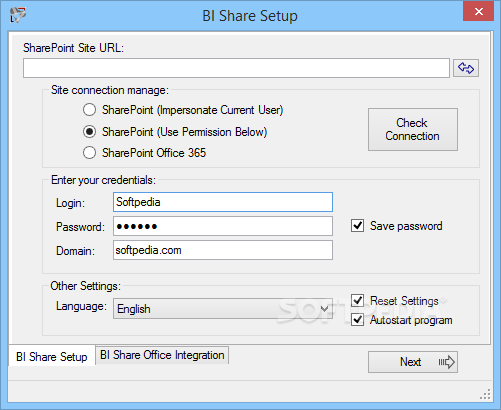Click the blue arrows icon beside URL field
The height and width of the screenshot is (410, 501).
click(466, 68)
